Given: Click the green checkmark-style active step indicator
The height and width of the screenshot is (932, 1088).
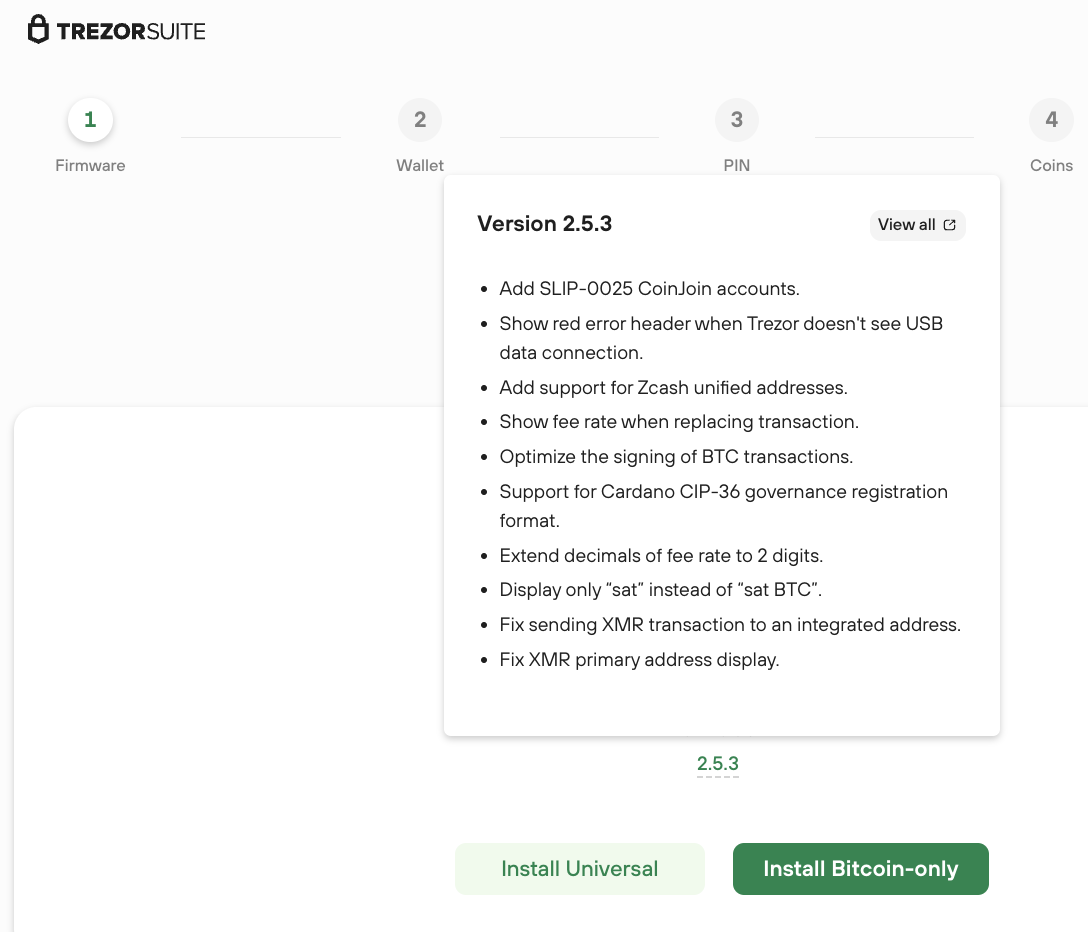Looking at the screenshot, I should [90, 119].
